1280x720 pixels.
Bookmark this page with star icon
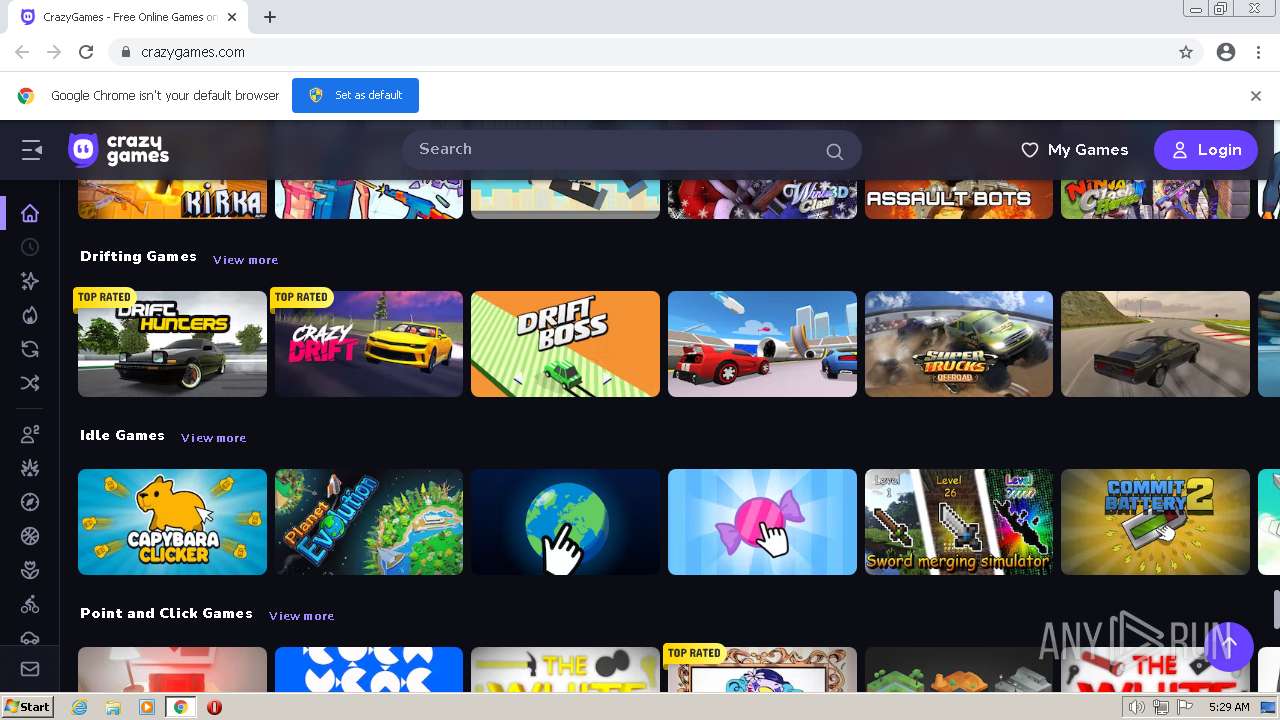(x=1186, y=52)
